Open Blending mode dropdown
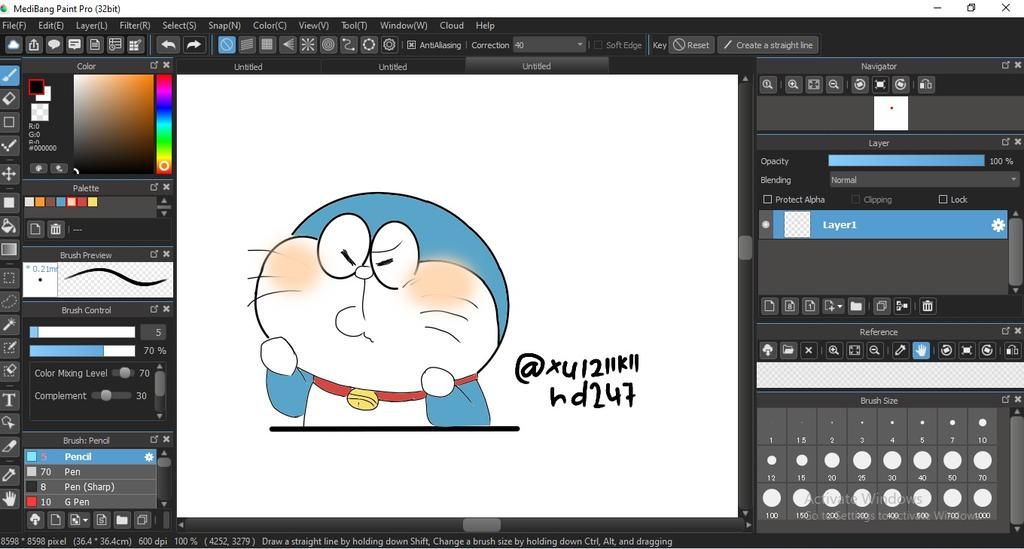1024x549 pixels. tap(923, 180)
